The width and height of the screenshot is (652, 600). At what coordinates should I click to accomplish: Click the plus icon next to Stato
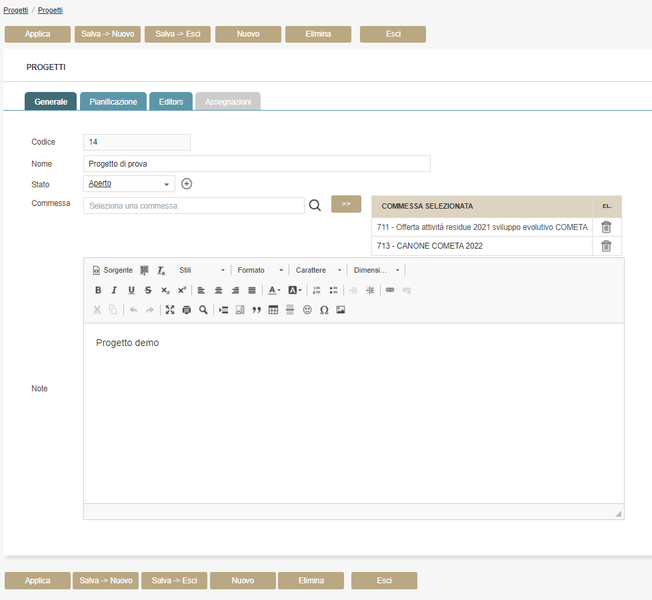point(186,184)
